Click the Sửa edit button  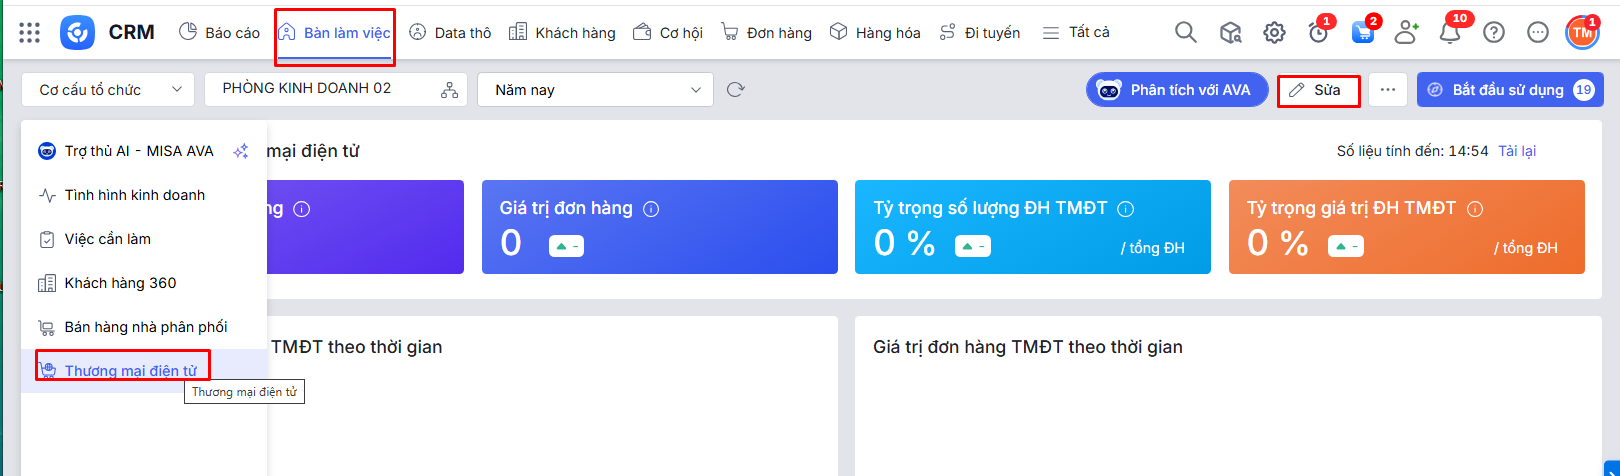[1318, 90]
